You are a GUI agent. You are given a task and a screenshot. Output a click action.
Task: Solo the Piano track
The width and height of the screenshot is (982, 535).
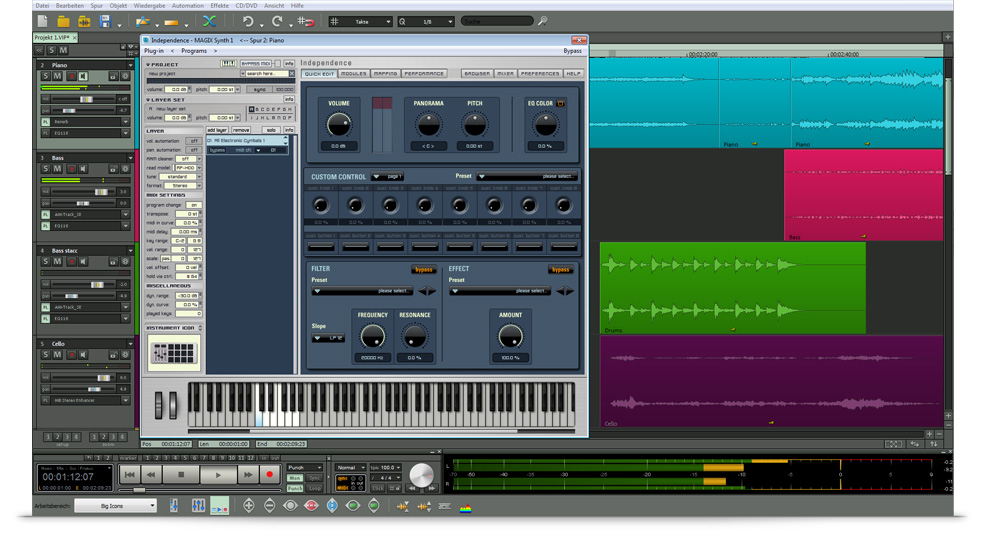pyautogui.click(x=46, y=76)
